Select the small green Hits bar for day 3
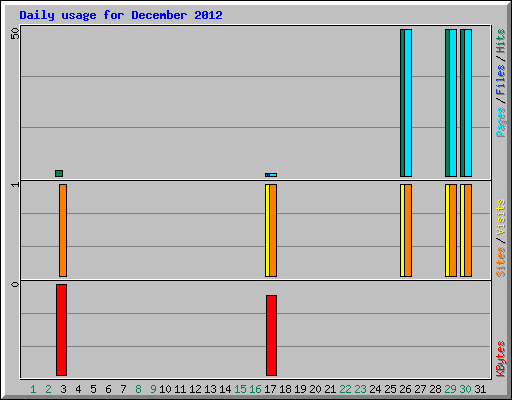 point(59,173)
